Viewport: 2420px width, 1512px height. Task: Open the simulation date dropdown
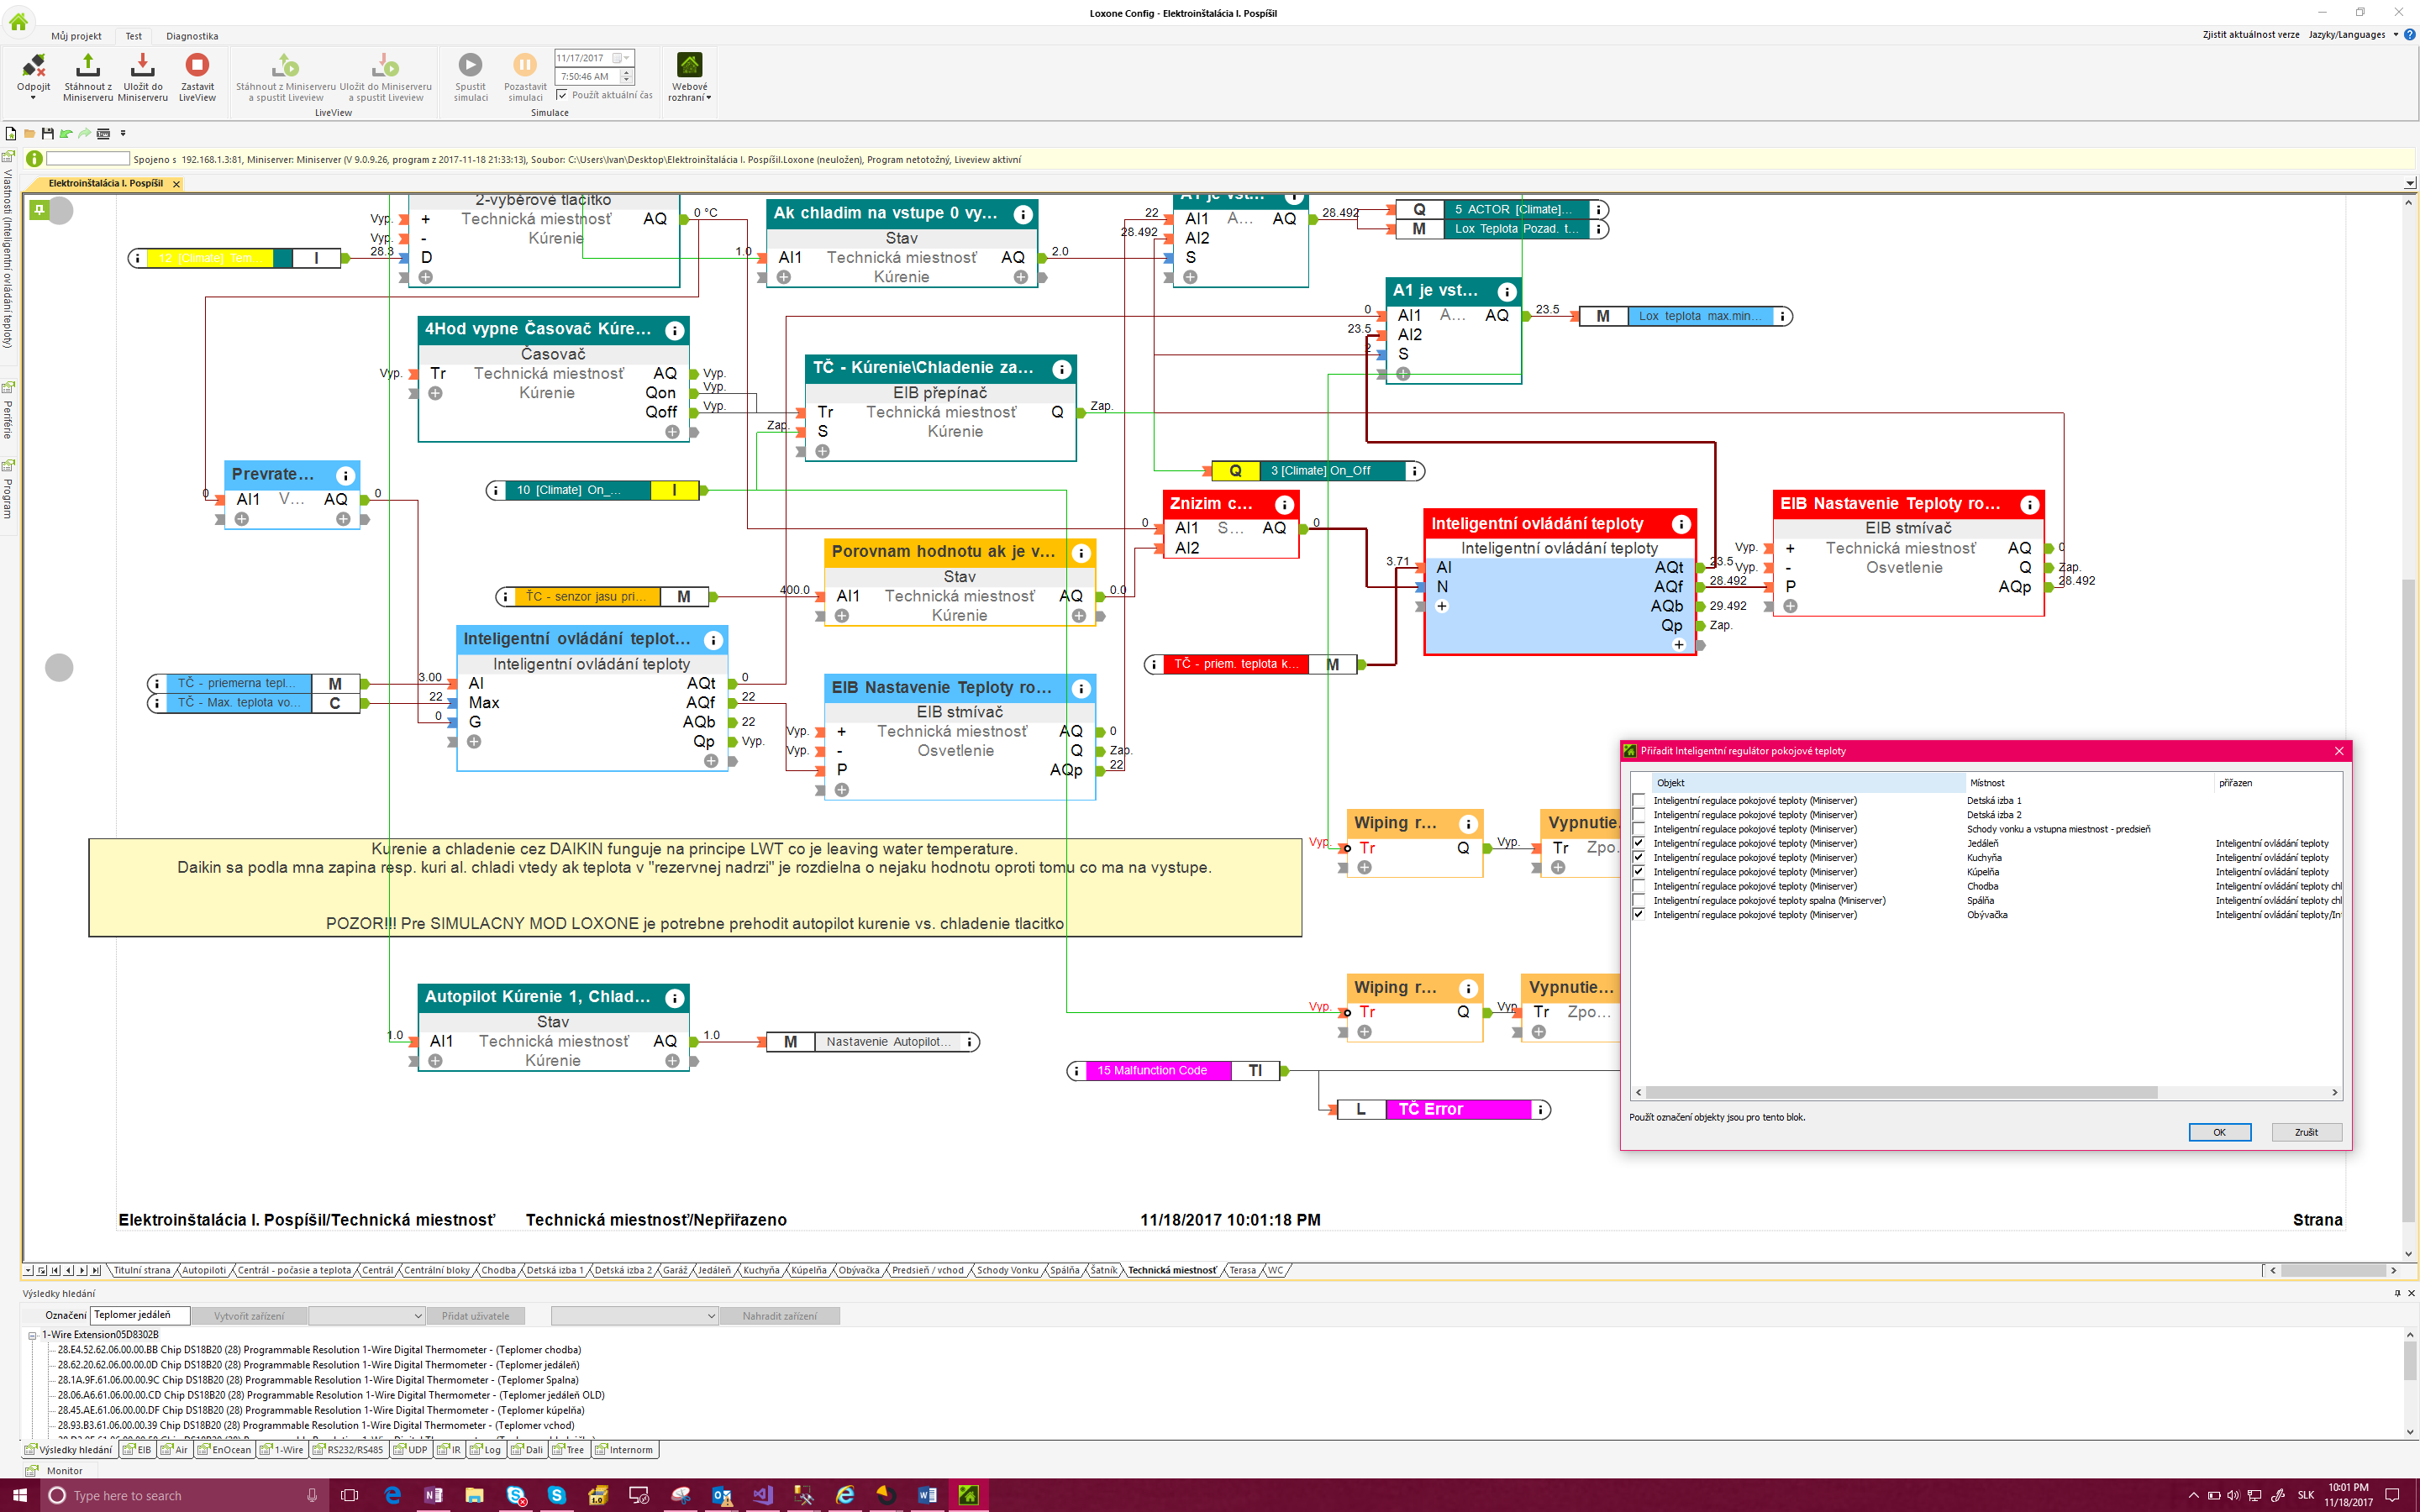click(627, 58)
